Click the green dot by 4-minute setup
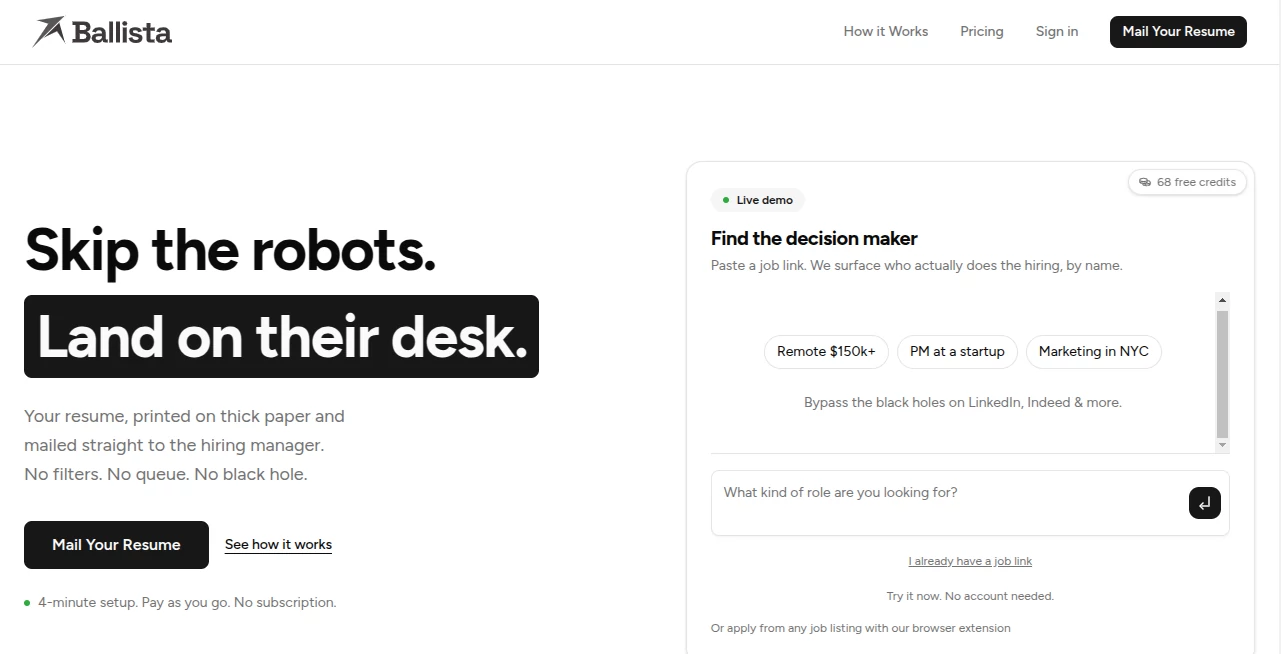 point(27,603)
